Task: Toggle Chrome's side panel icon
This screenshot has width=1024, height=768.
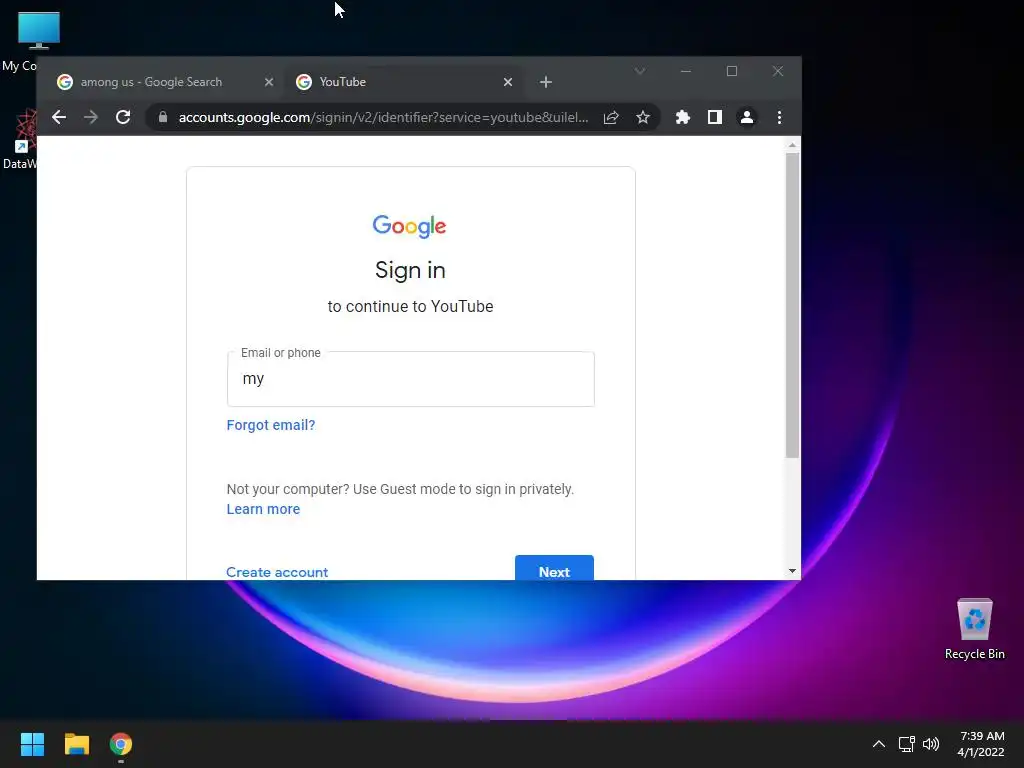Action: tap(714, 118)
